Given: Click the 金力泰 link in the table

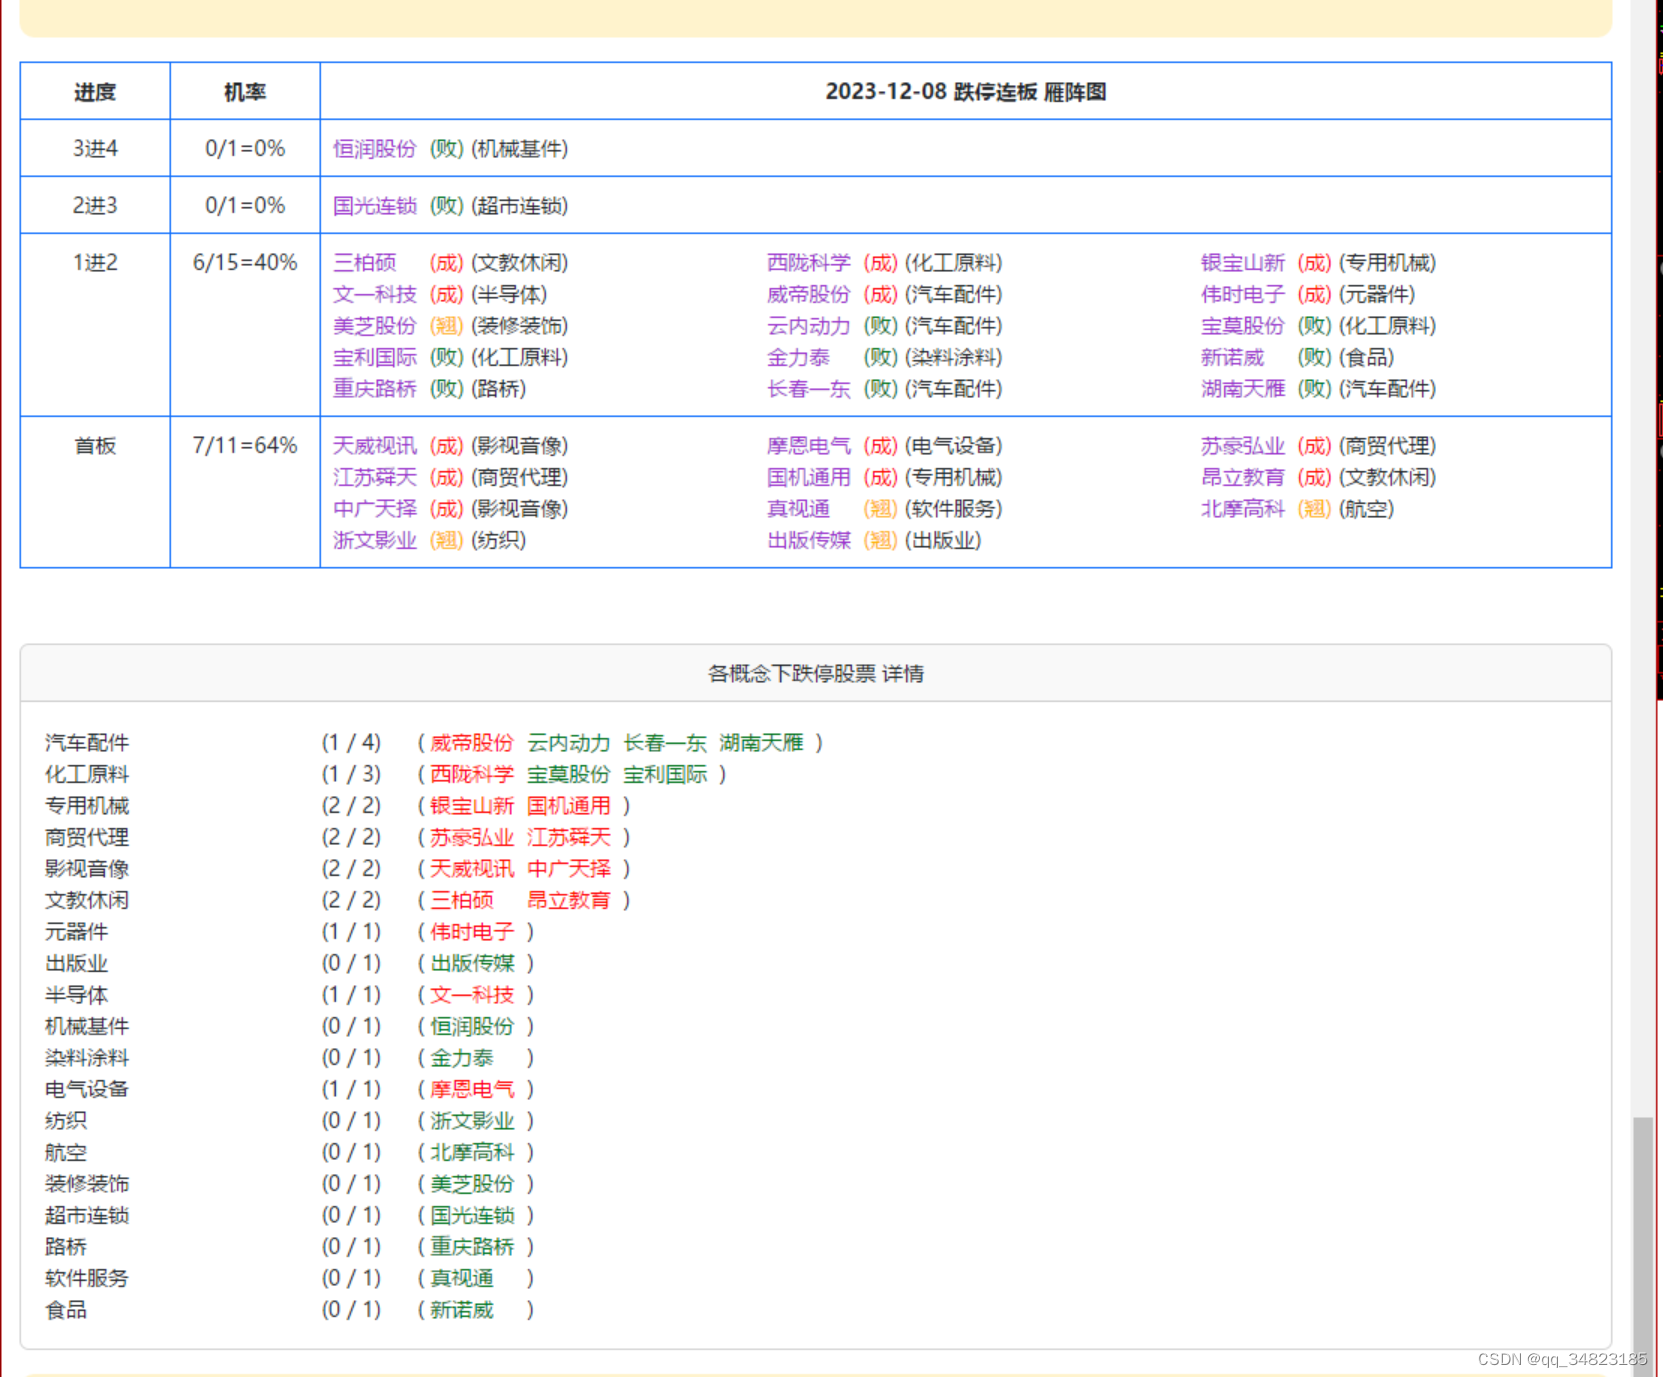Looking at the screenshot, I should [799, 358].
